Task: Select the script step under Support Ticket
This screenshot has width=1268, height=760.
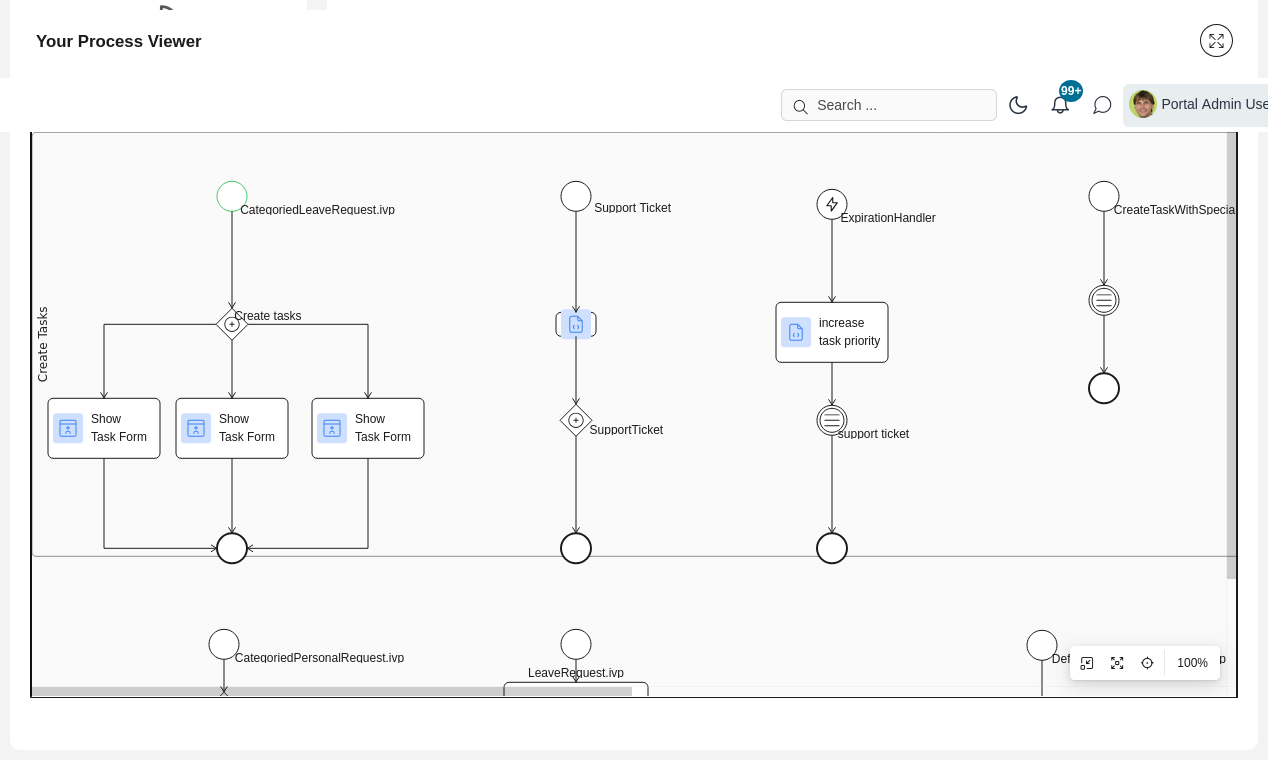Action: [576, 324]
